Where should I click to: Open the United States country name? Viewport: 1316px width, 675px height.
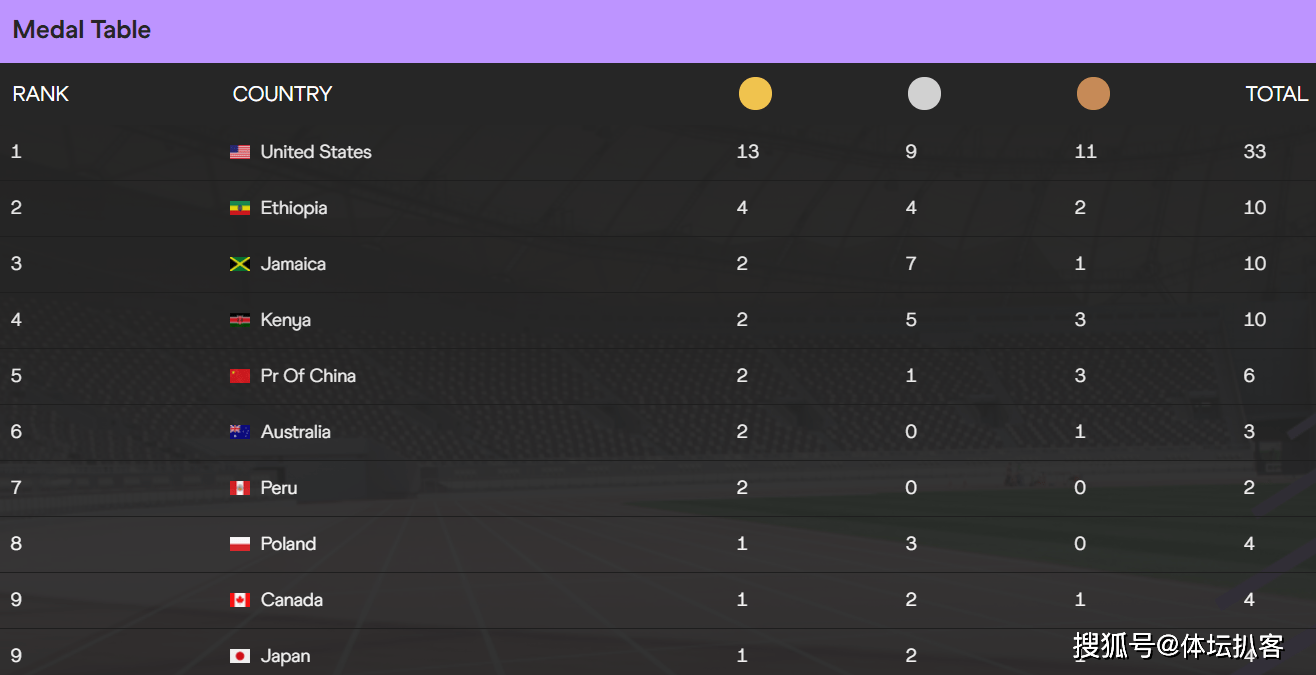pyautogui.click(x=316, y=152)
